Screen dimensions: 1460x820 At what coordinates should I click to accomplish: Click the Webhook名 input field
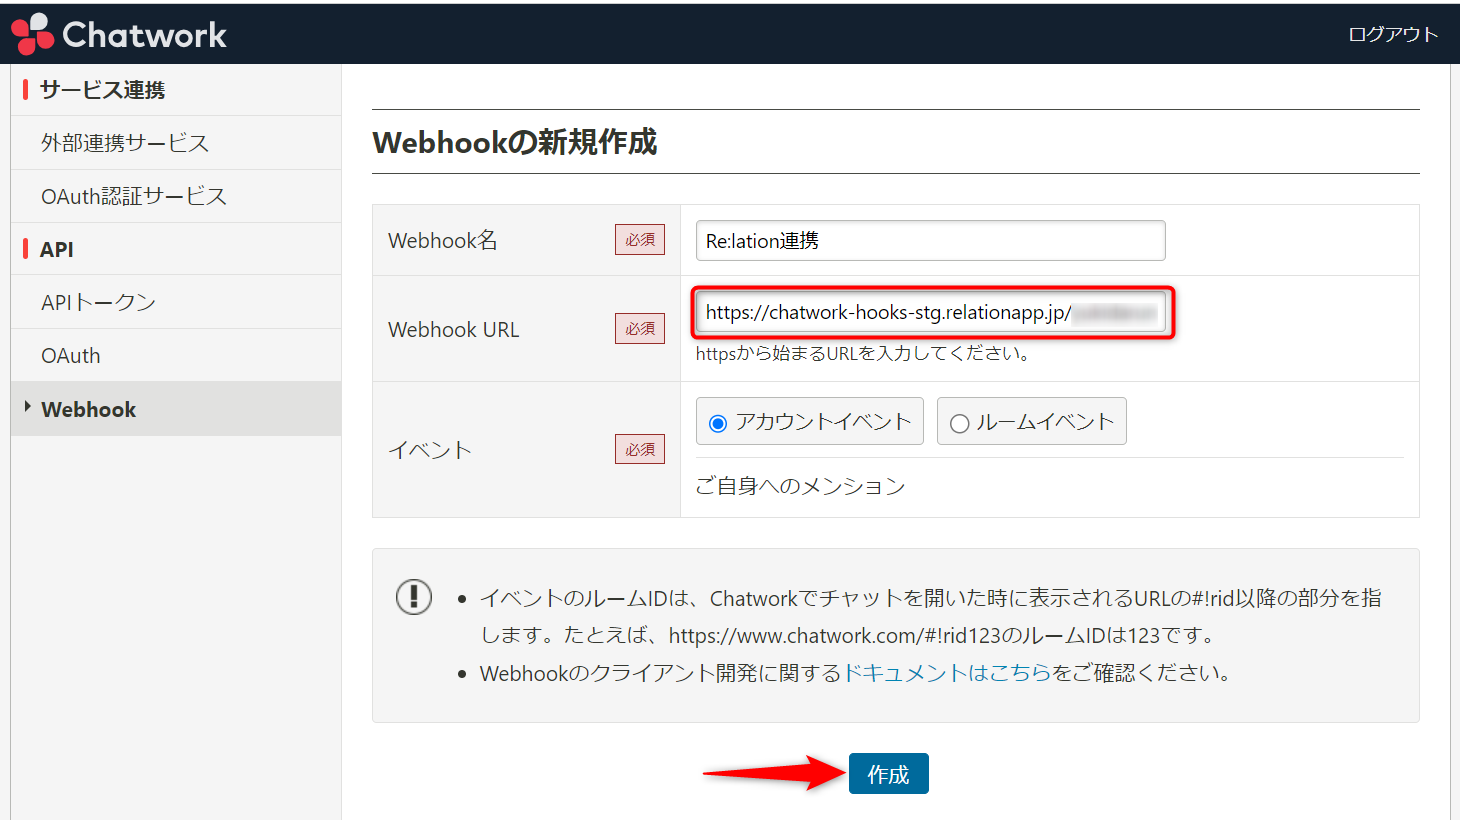tap(930, 241)
